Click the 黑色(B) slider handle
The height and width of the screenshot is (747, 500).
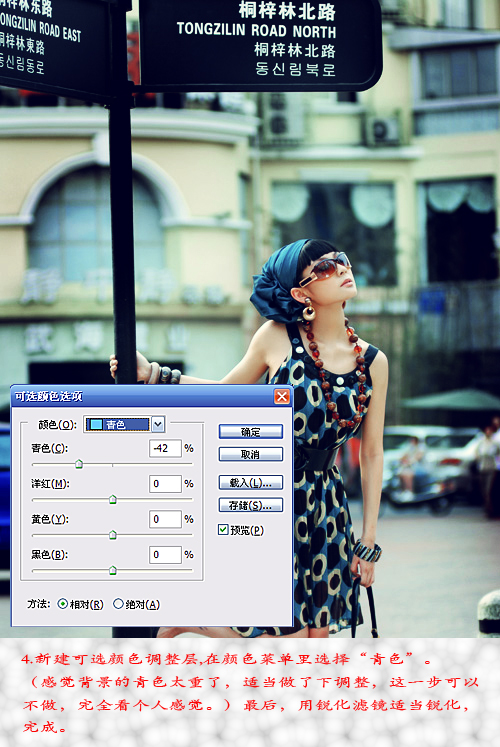113,570
